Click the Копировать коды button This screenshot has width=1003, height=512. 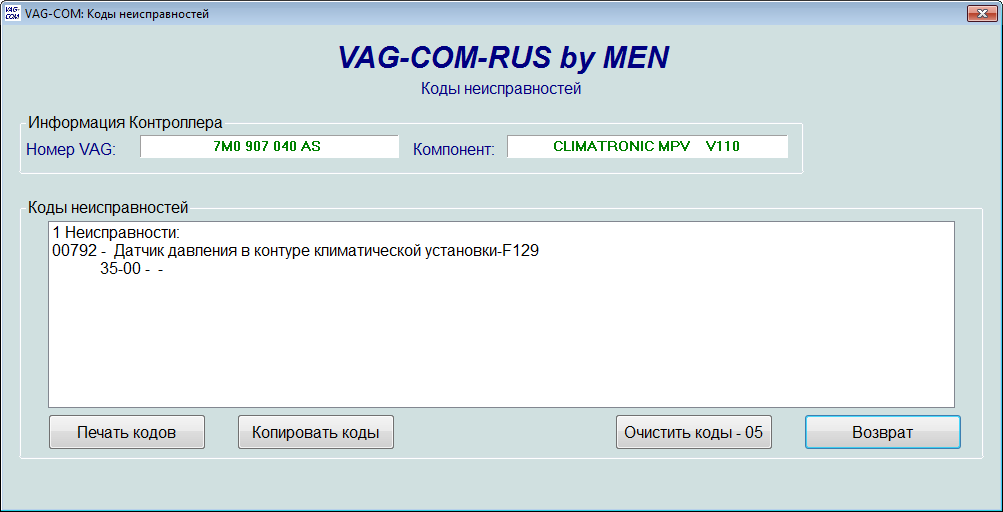click(315, 432)
